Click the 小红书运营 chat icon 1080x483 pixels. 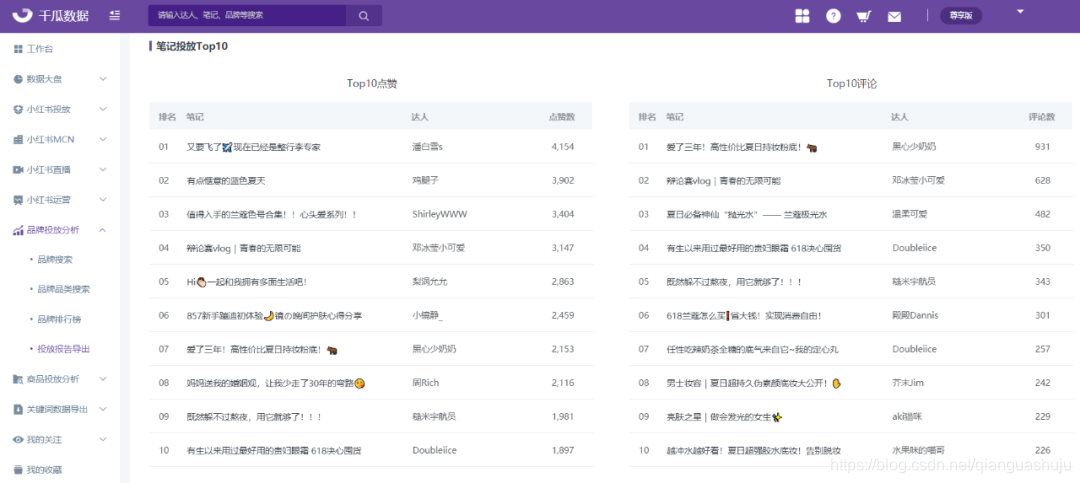click(x=18, y=200)
